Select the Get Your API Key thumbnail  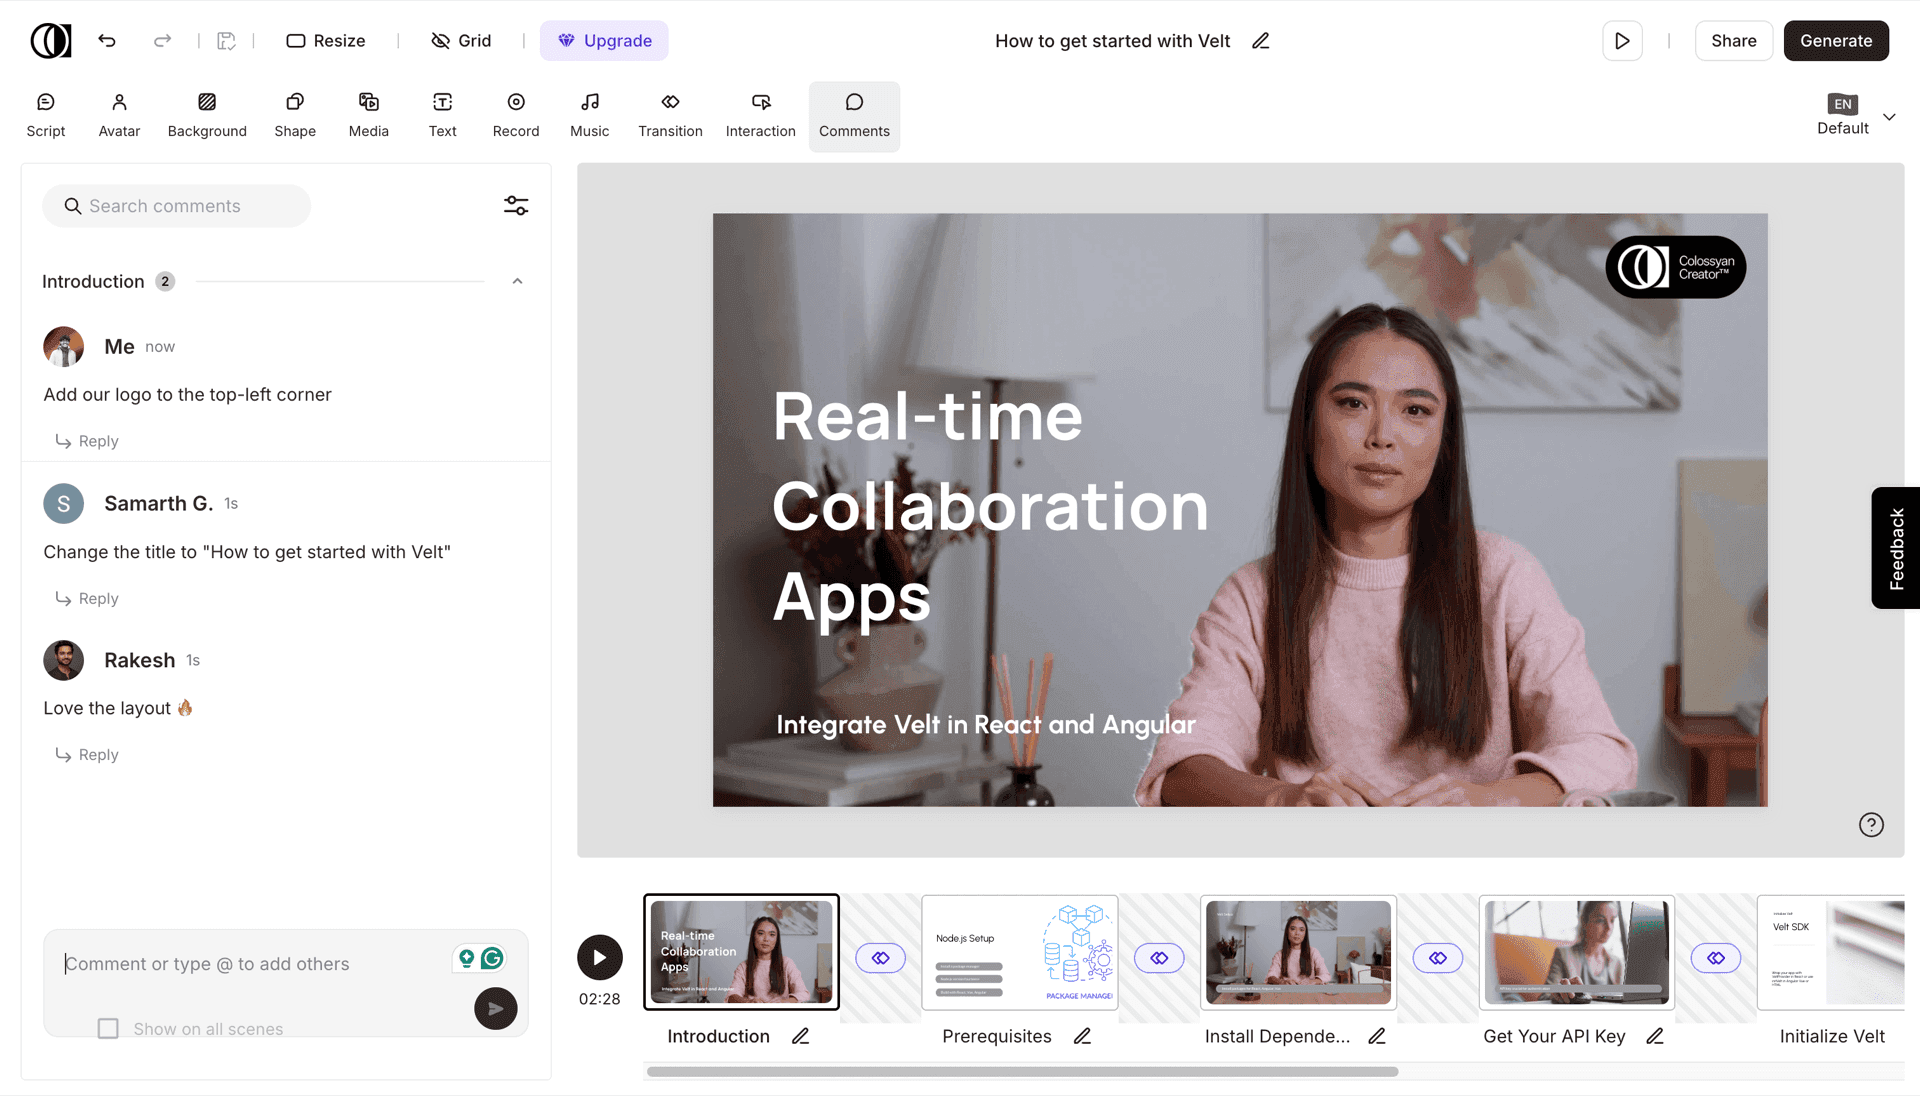[1576, 952]
